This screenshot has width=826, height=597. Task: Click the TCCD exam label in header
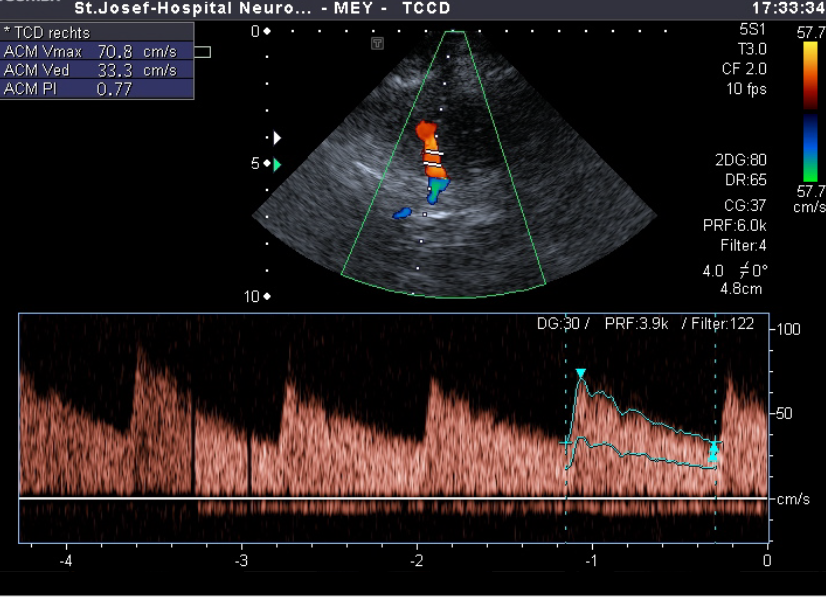pyautogui.click(x=427, y=8)
